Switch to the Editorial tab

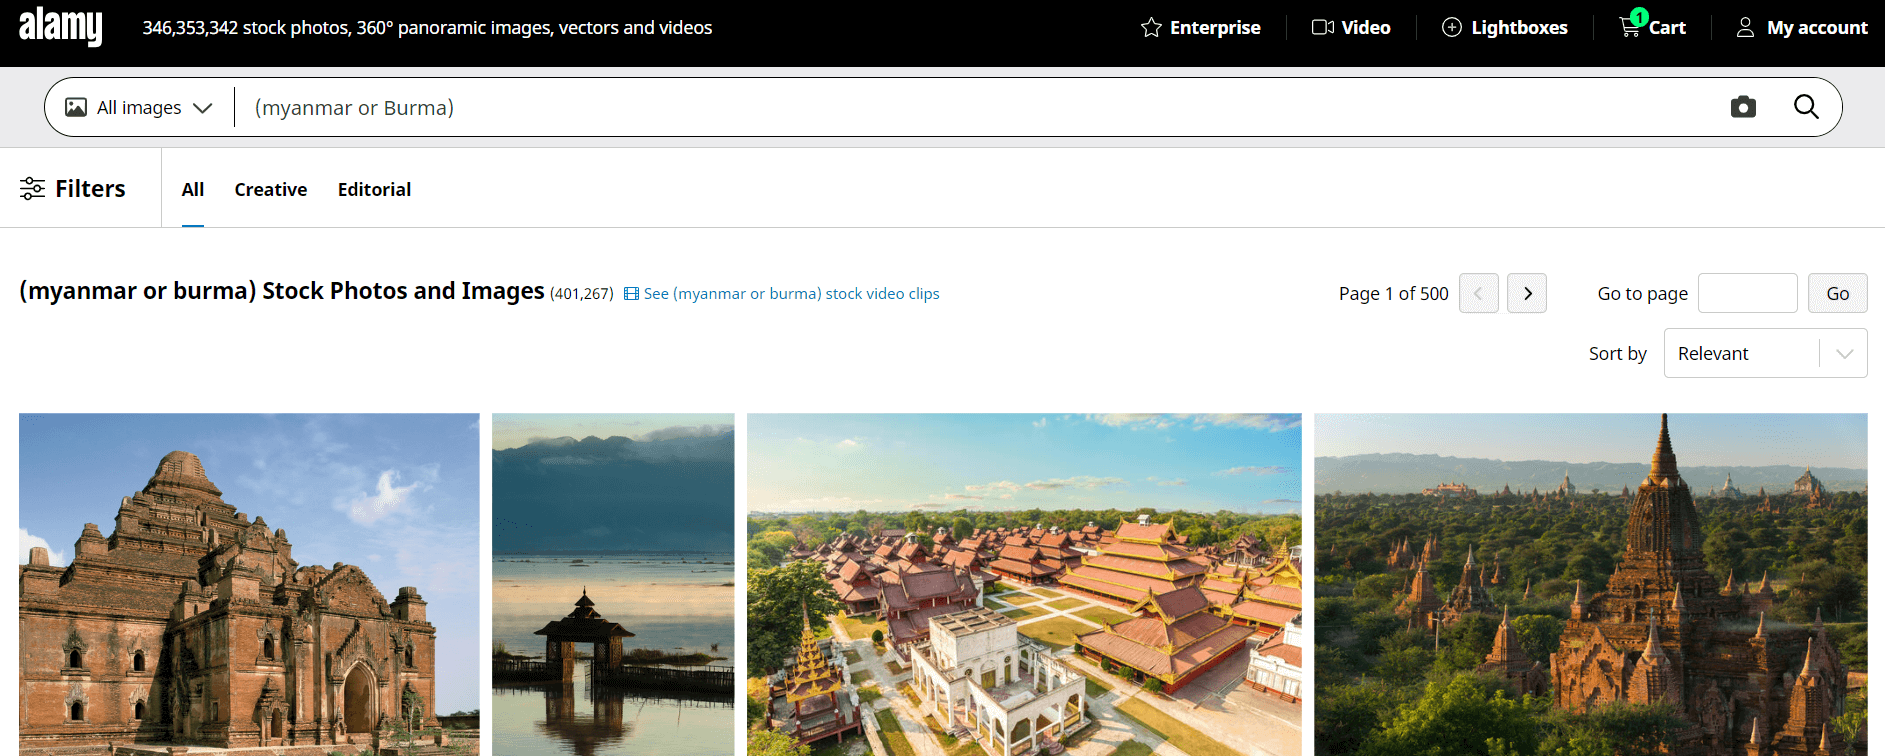[374, 189]
